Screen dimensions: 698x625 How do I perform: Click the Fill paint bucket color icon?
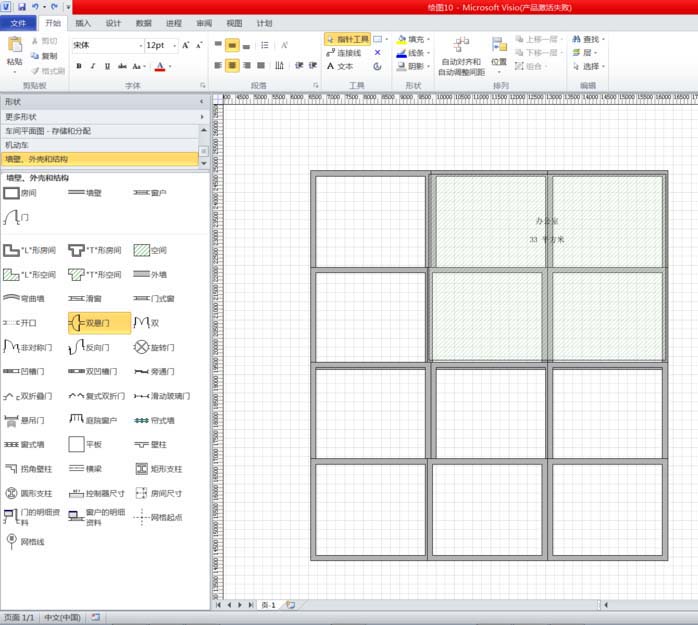pos(402,40)
